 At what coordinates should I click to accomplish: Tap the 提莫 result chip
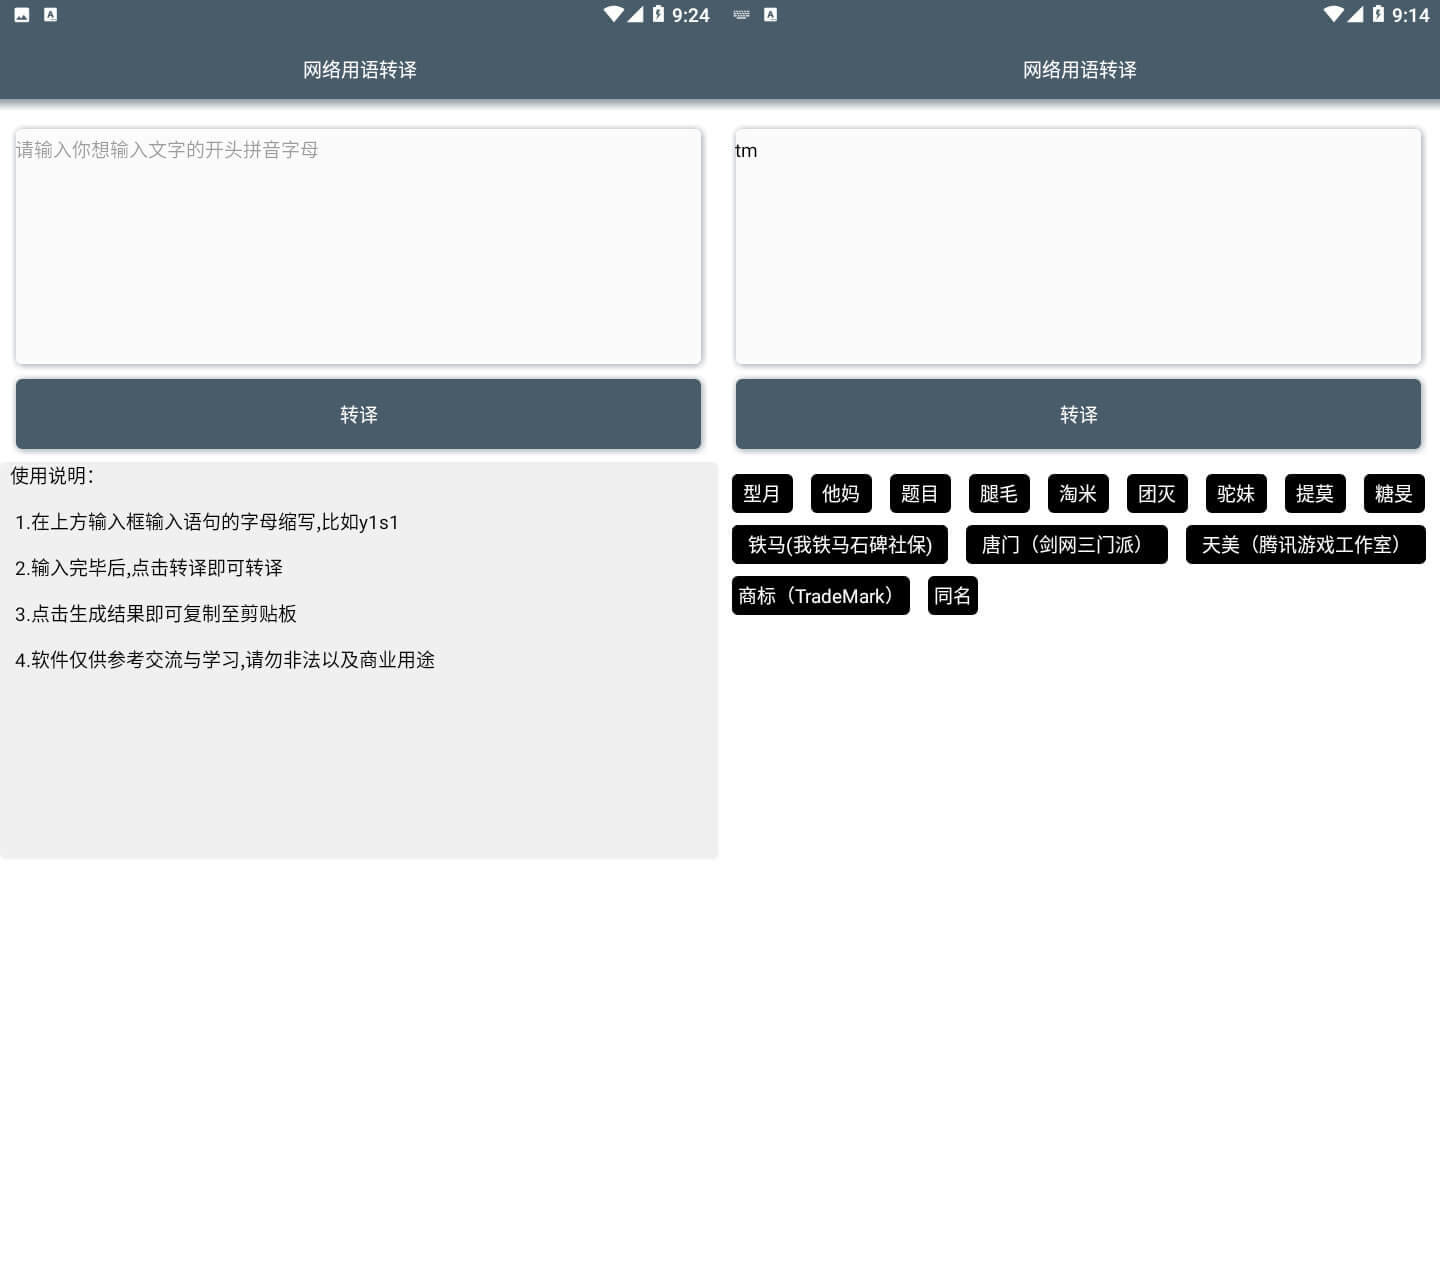(x=1314, y=494)
